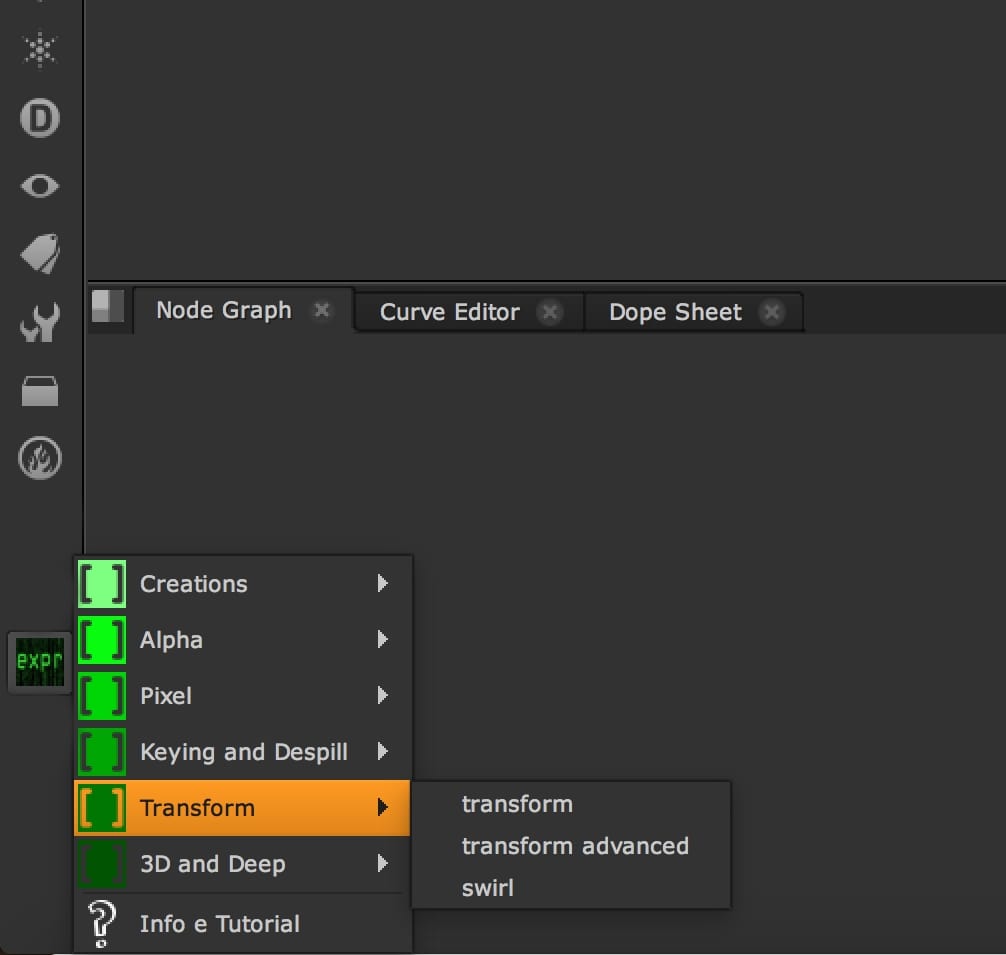The width and height of the screenshot is (1006, 955).
Task: Expand the Keying and Despill submenu arrow
Action: point(383,751)
